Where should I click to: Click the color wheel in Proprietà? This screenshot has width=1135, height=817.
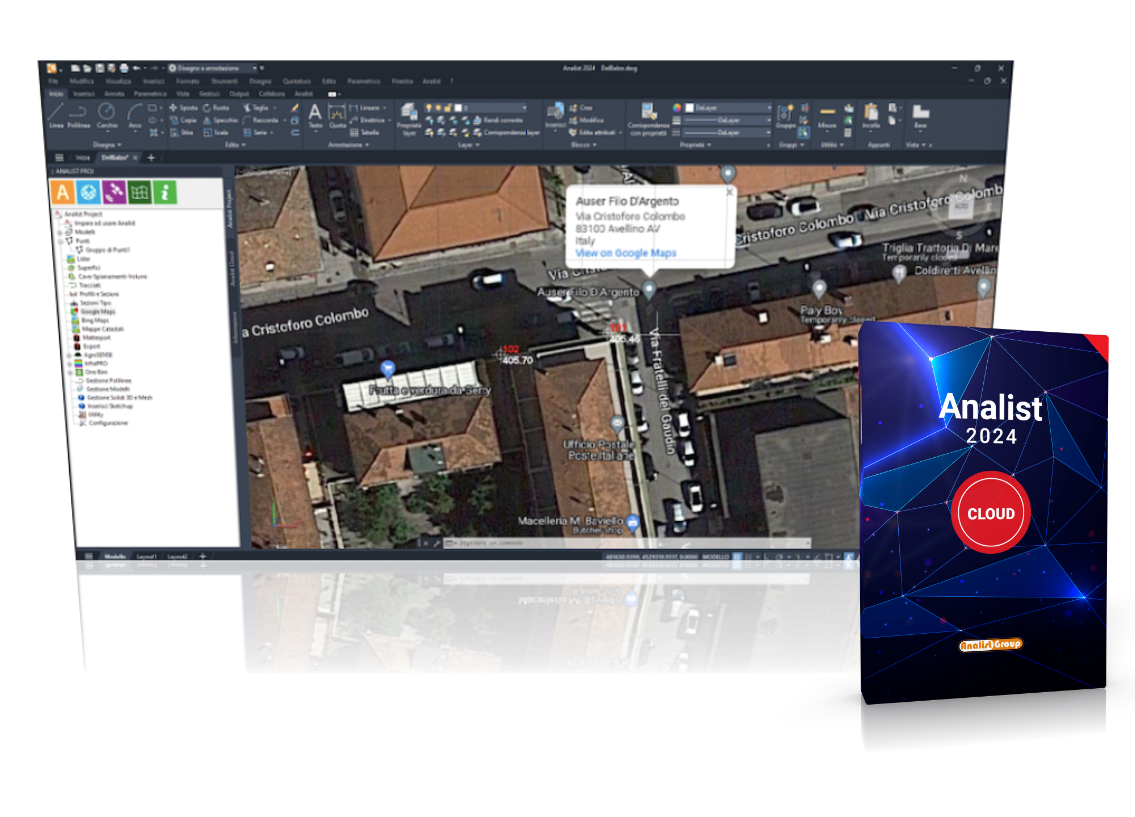pyautogui.click(x=677, y=108)
